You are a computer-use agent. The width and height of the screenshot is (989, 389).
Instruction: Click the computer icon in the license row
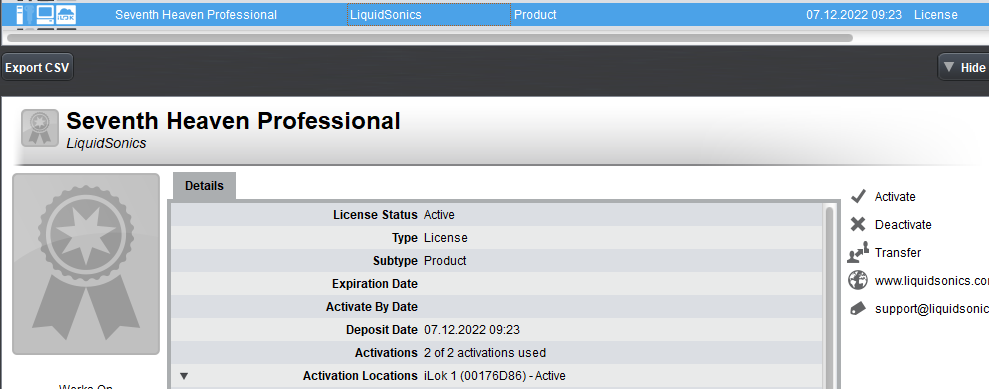pos(44,15)
